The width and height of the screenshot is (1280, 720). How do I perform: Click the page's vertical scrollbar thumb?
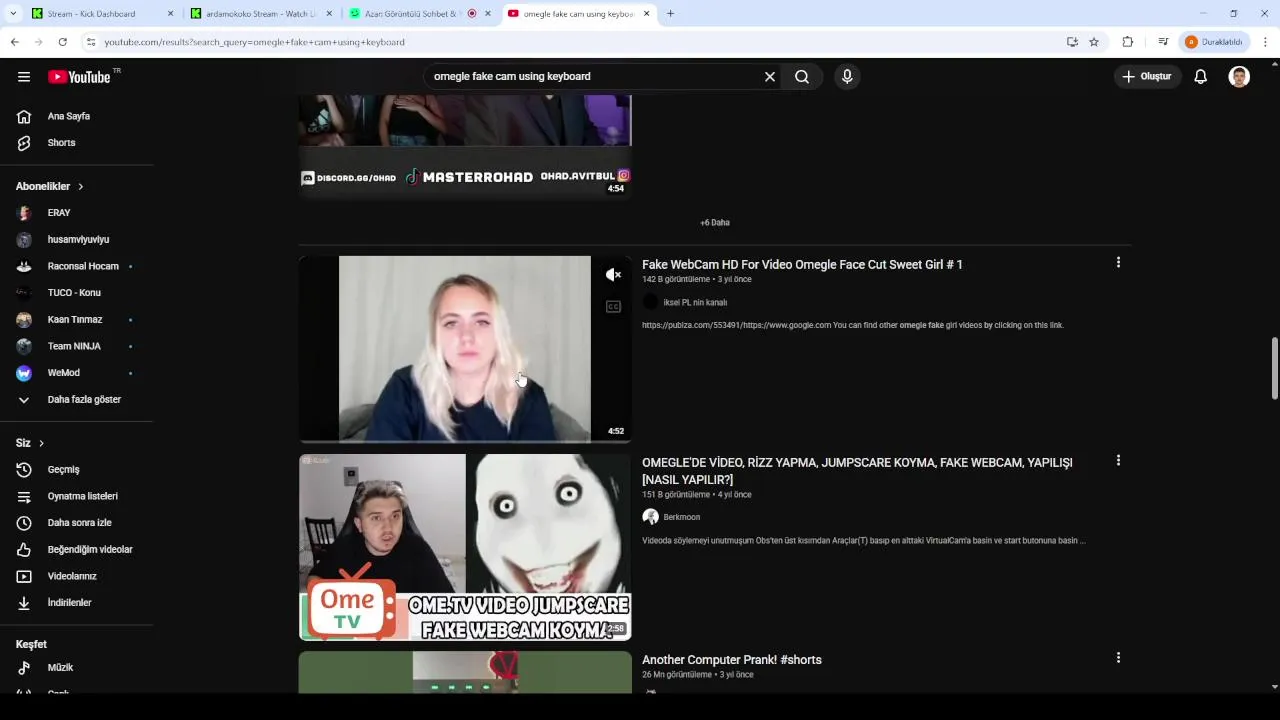click(x=1274, y=368)
